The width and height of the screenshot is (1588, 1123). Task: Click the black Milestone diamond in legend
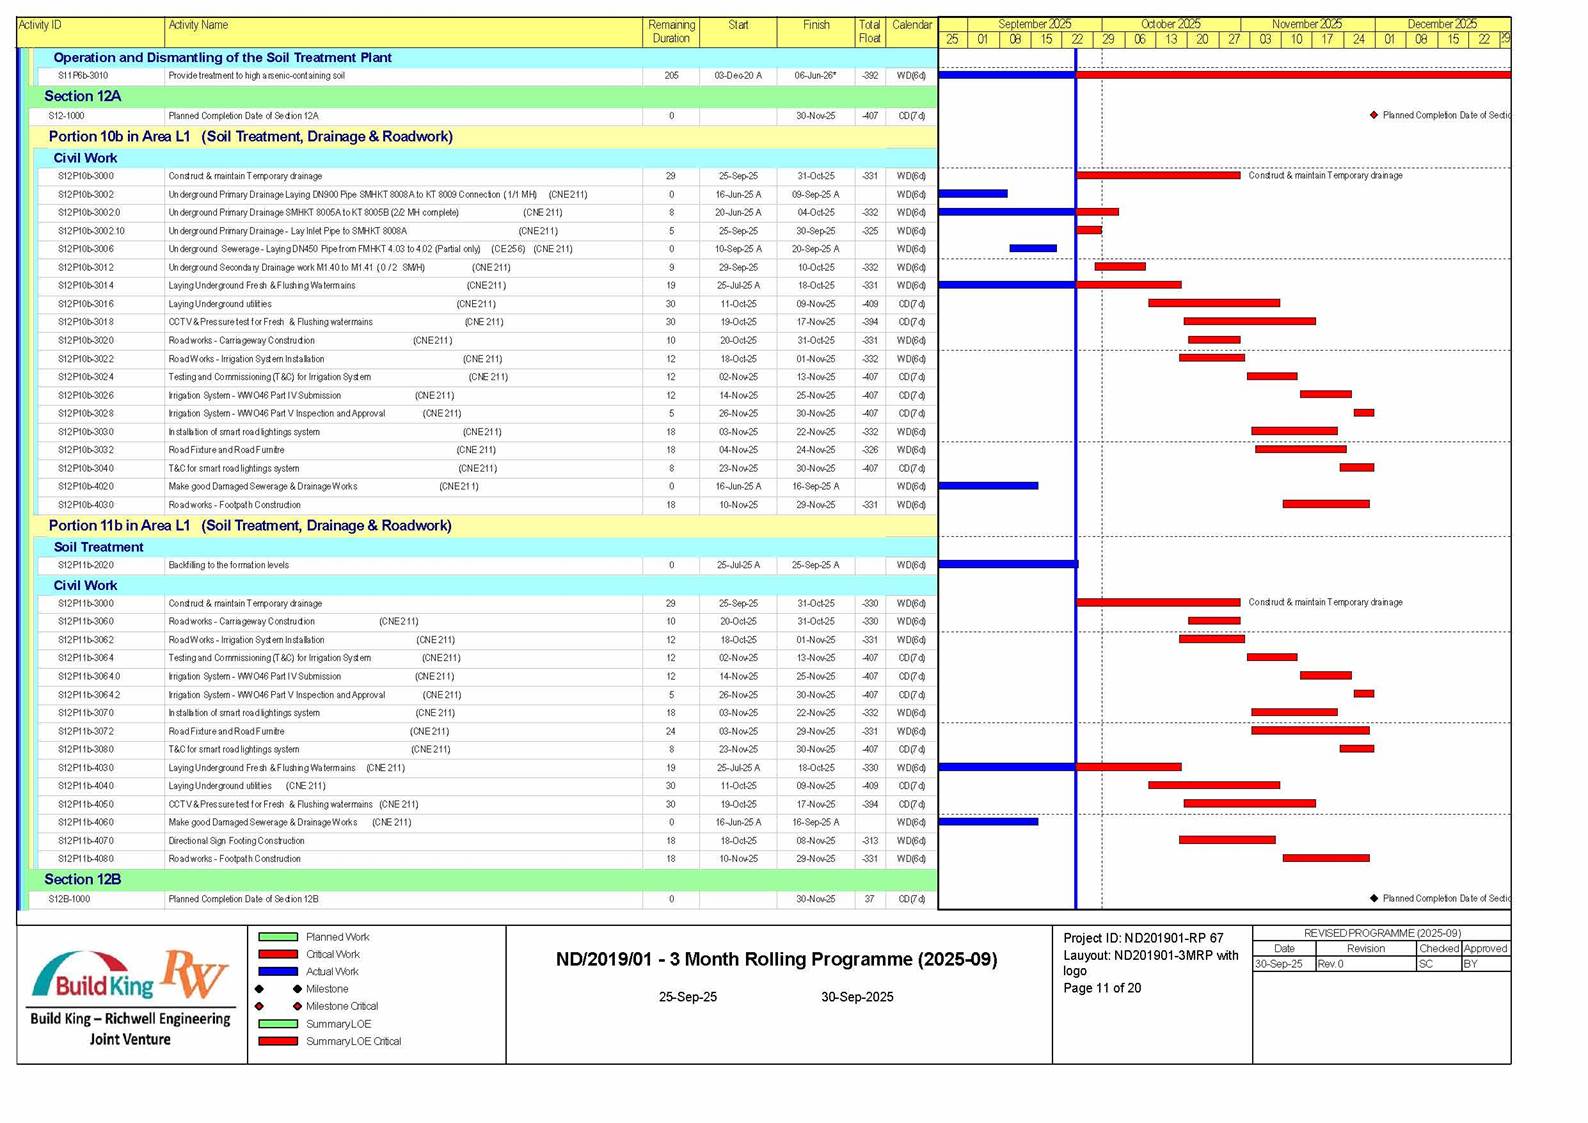[x=297, y=989]
